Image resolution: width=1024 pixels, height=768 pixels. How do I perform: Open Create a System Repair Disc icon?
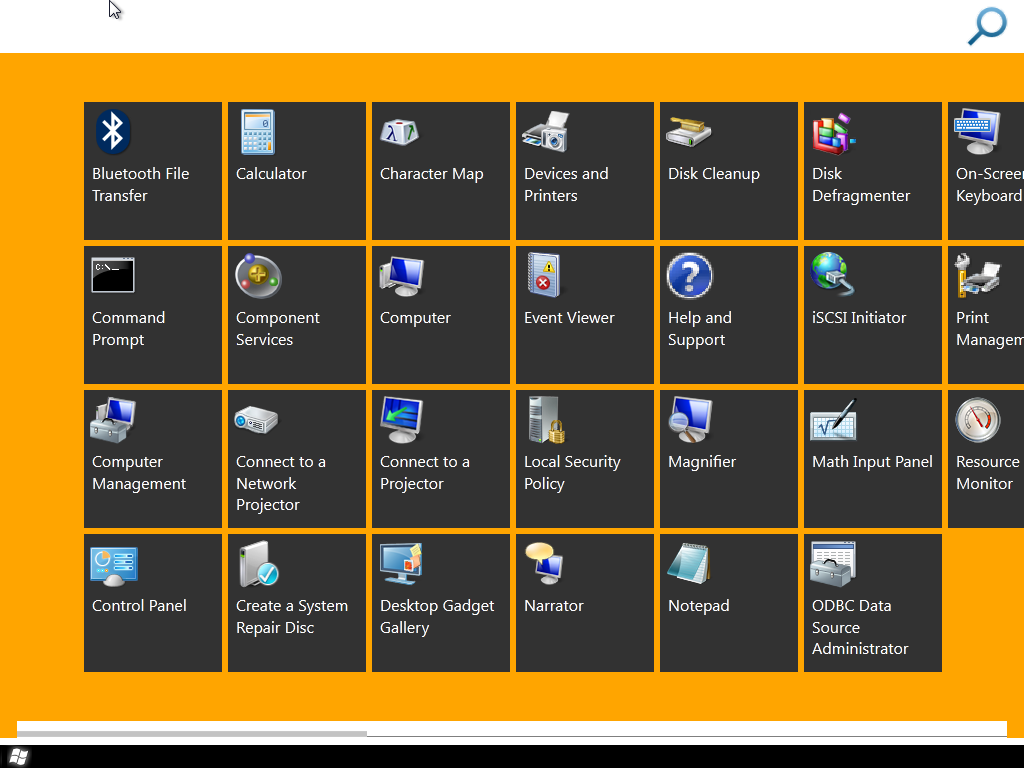(x=259, y=564)
